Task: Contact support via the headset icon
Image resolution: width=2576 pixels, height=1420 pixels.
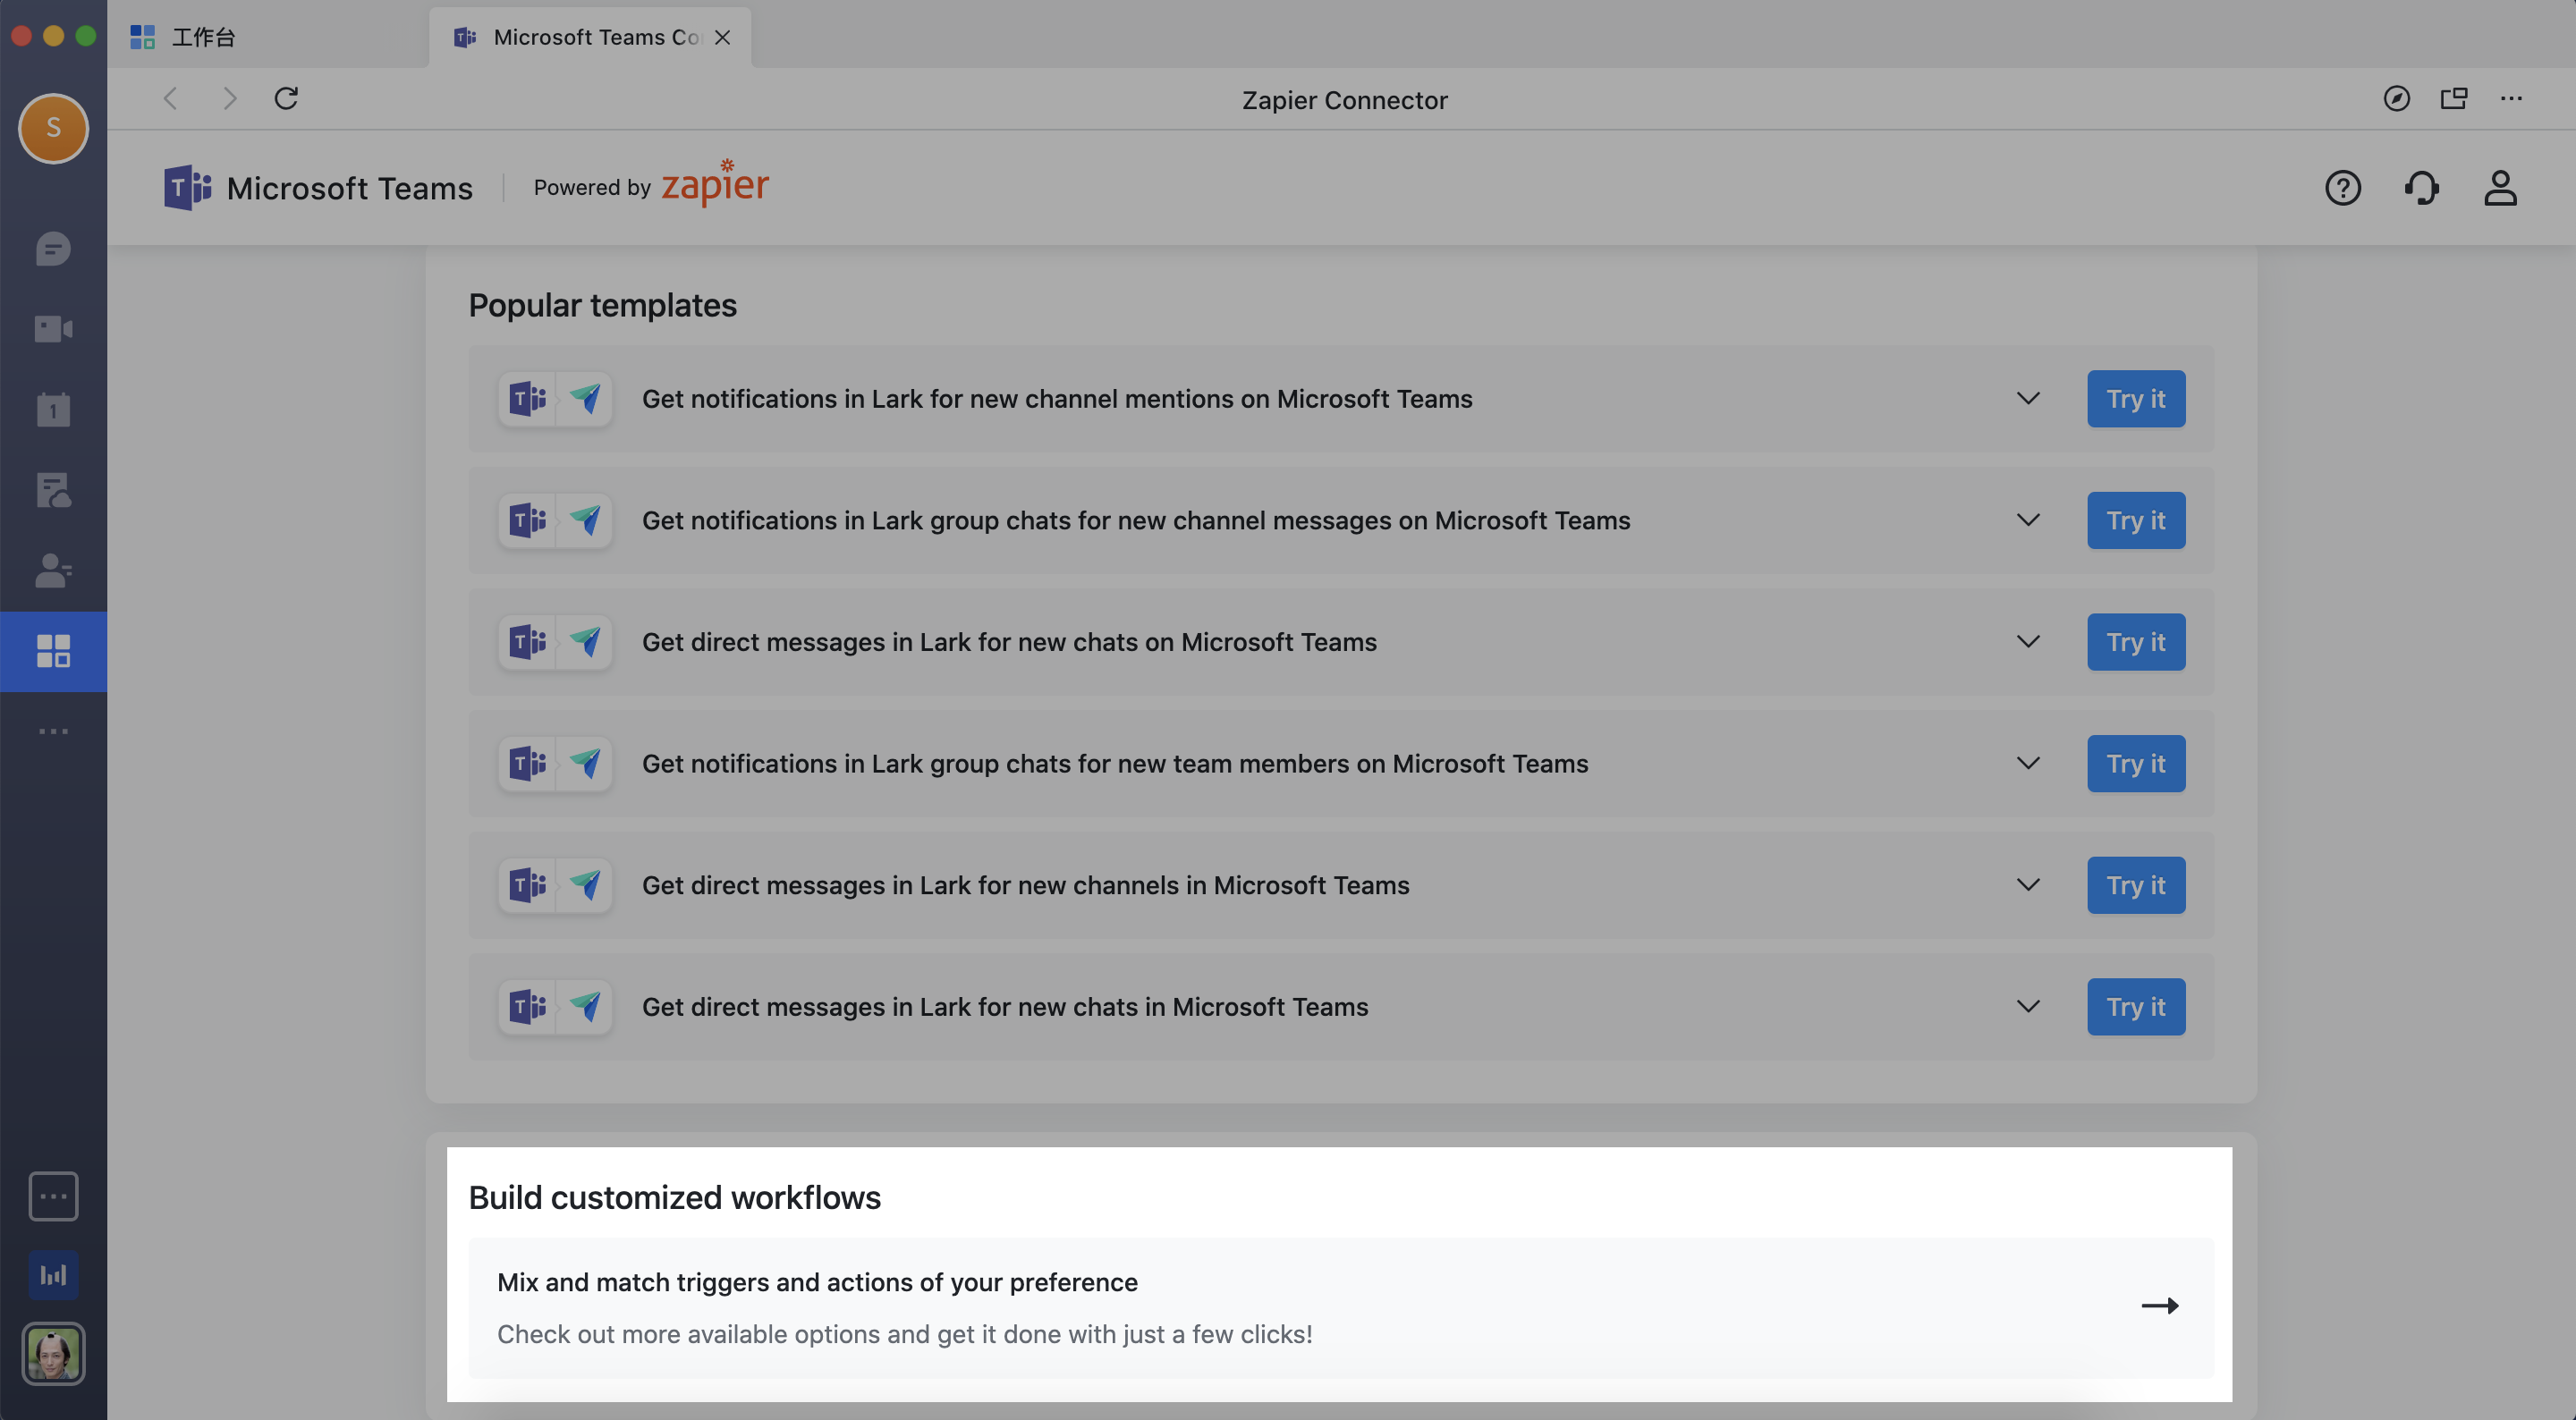Action: tap(2422, 188)
